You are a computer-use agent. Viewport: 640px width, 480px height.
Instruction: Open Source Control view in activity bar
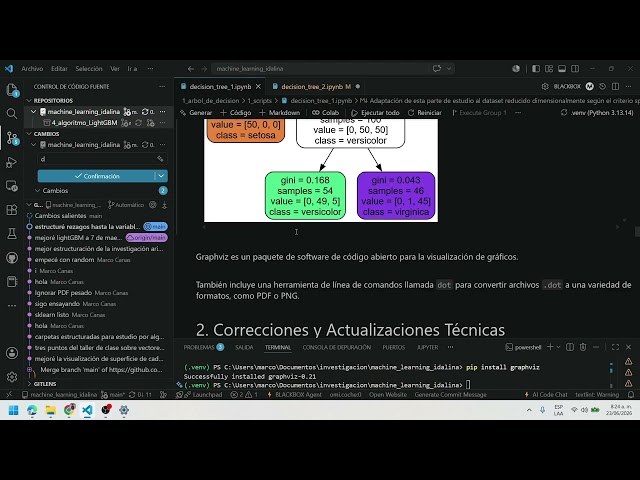coord(12,138)
